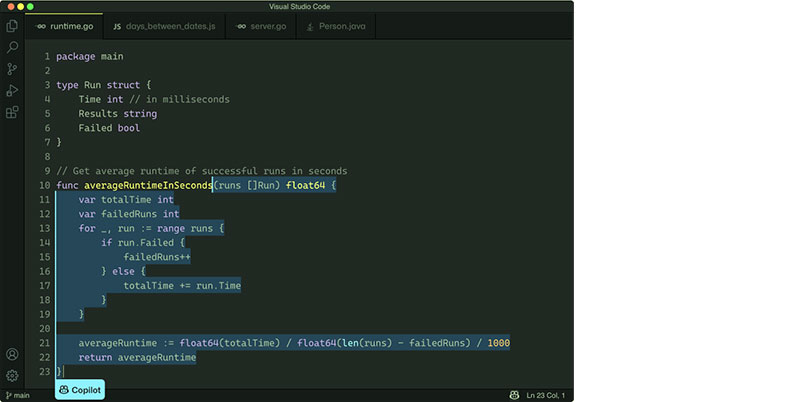
Task: Click the number 1000 on line 21
Action: tap(498, 343)
